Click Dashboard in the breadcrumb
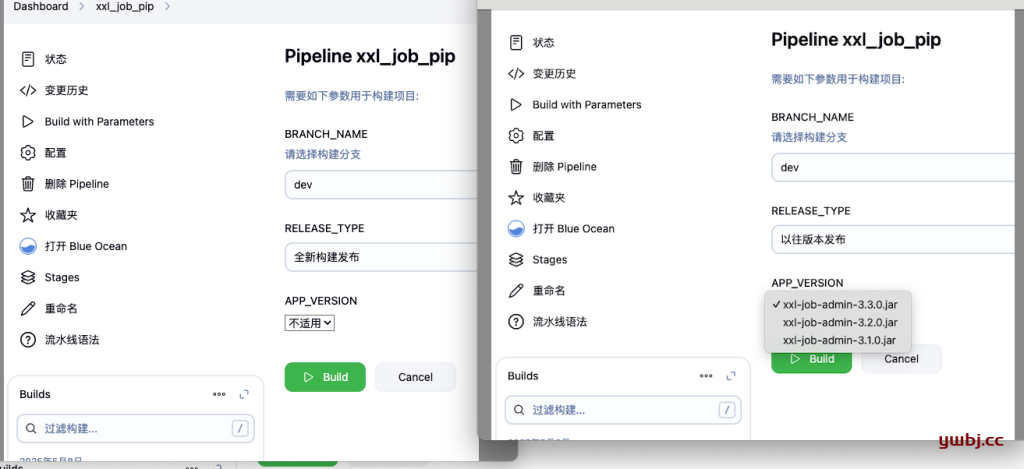The width and height of the screenshot is (1024, 469). tap(40, 7)
